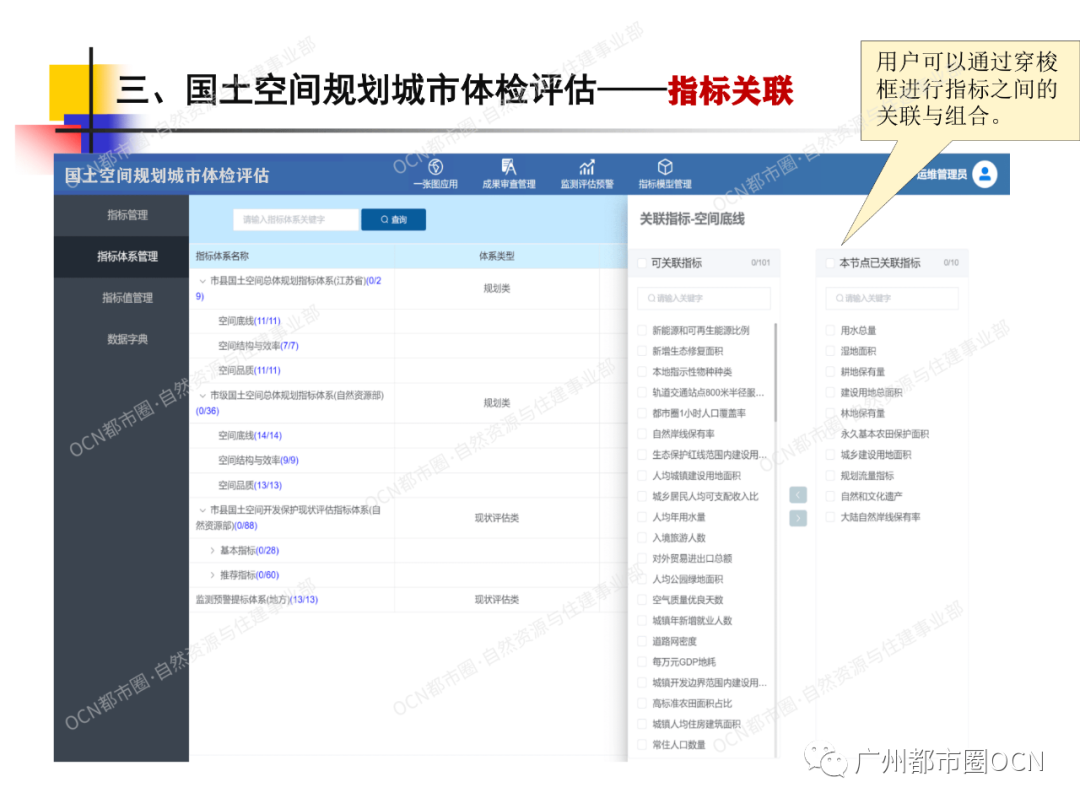Viewport: 1080px width, 809px height.
Task: Select the 数据字典 sidebar item
Action: 122,339
